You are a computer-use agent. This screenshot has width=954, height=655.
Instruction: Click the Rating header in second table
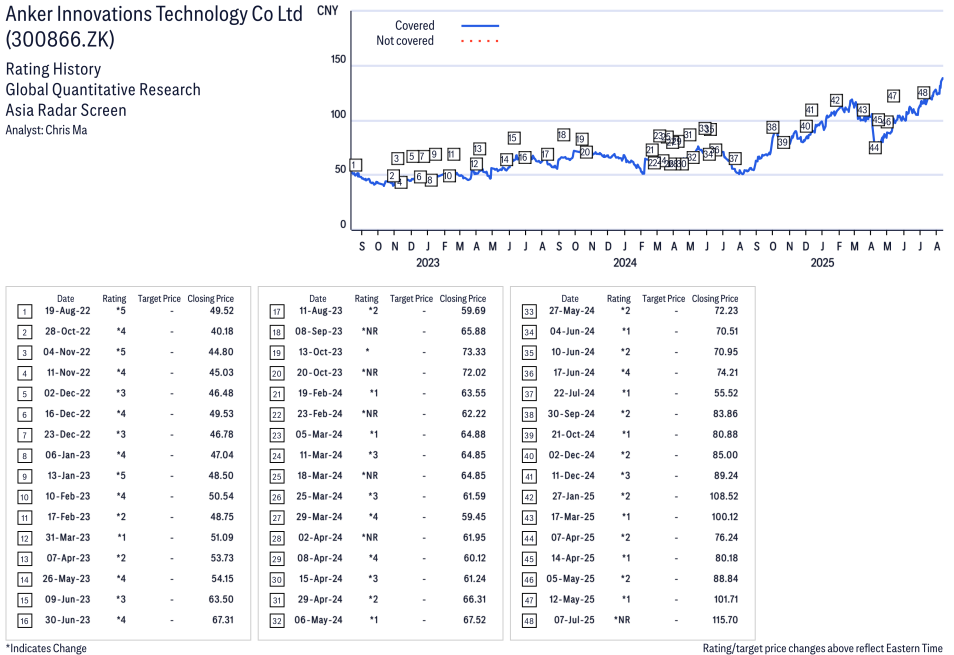click(366, 299)
